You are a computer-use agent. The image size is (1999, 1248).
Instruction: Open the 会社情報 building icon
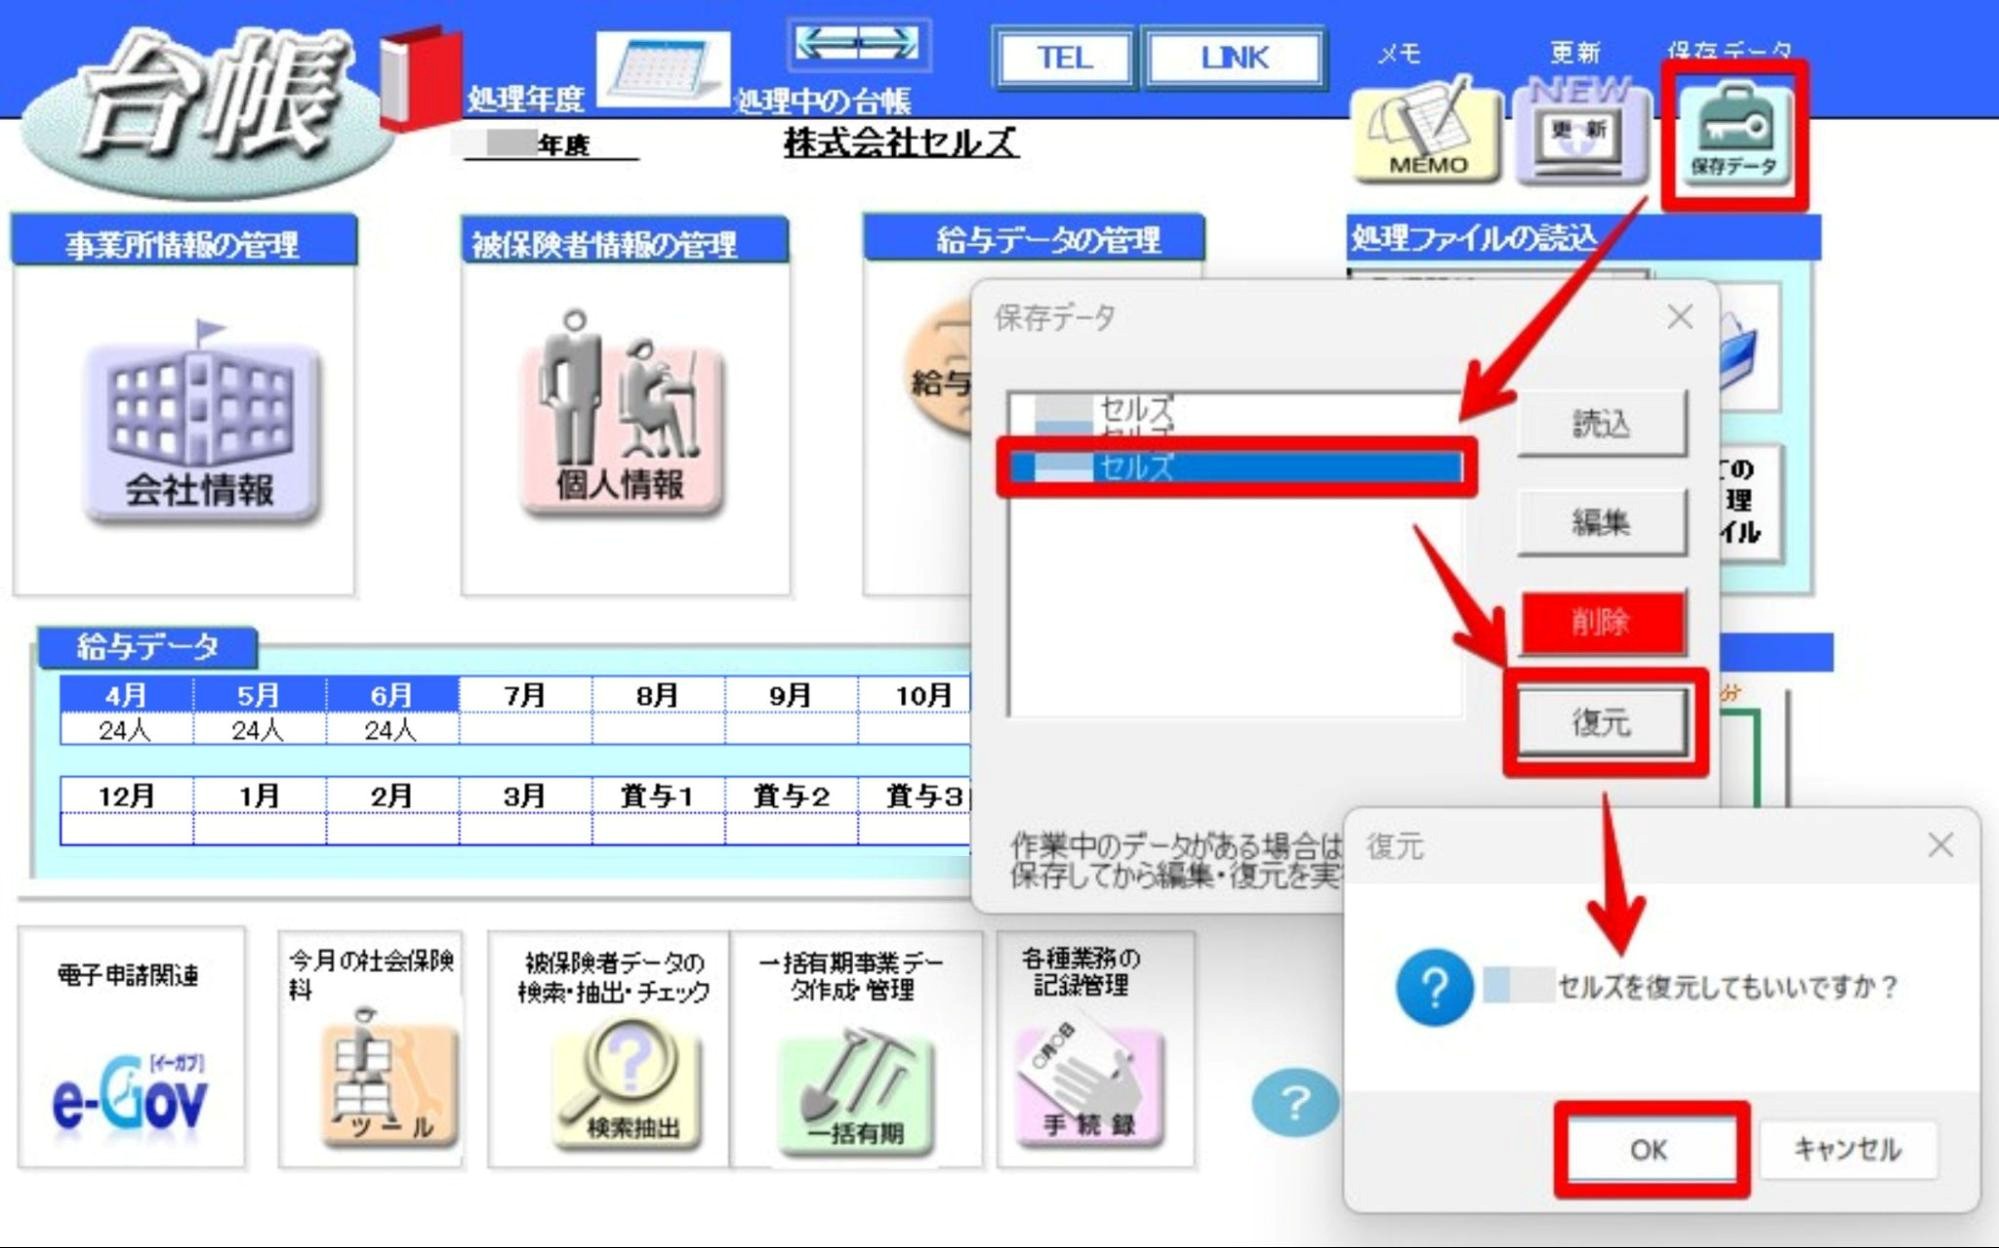[x=201, y=424]
